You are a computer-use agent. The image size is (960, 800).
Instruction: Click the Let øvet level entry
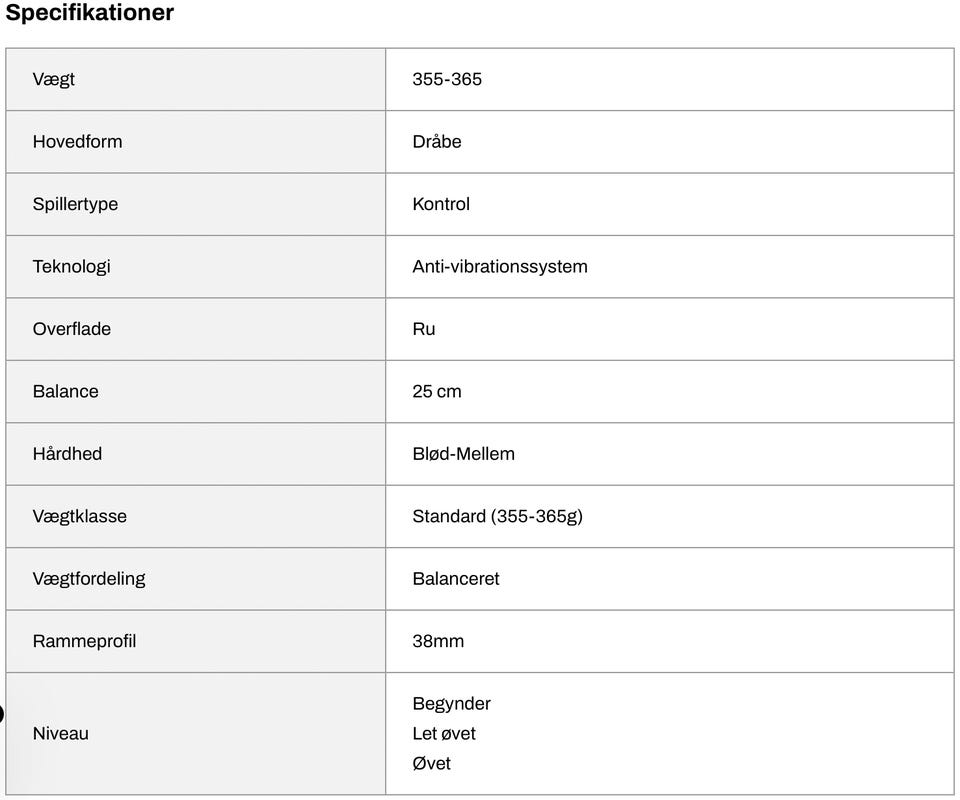[444, 733]
